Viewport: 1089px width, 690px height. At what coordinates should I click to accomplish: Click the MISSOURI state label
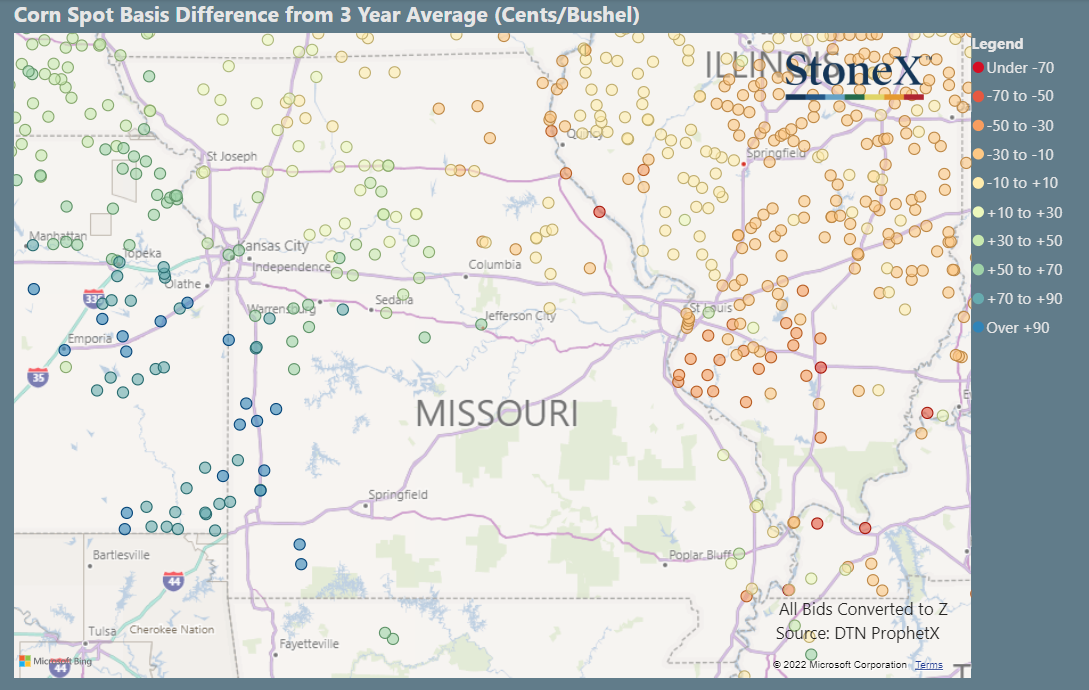(x=497, y=413)
